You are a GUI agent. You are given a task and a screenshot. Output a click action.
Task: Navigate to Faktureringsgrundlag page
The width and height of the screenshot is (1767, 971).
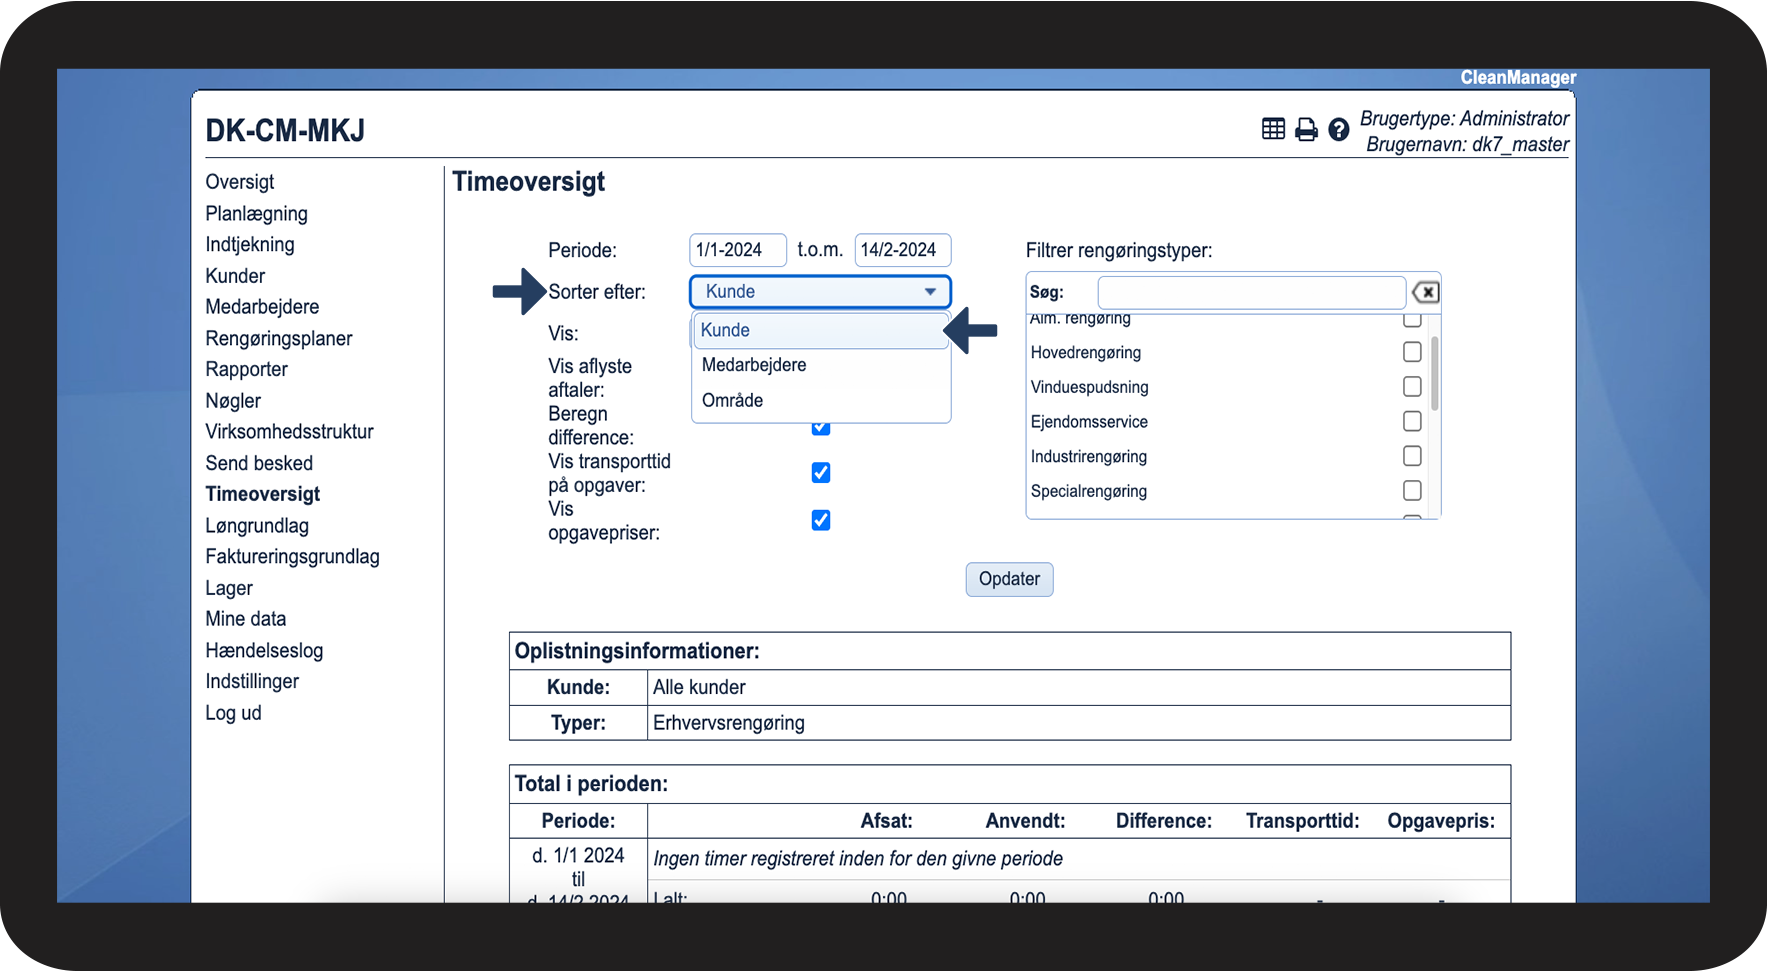292,557
